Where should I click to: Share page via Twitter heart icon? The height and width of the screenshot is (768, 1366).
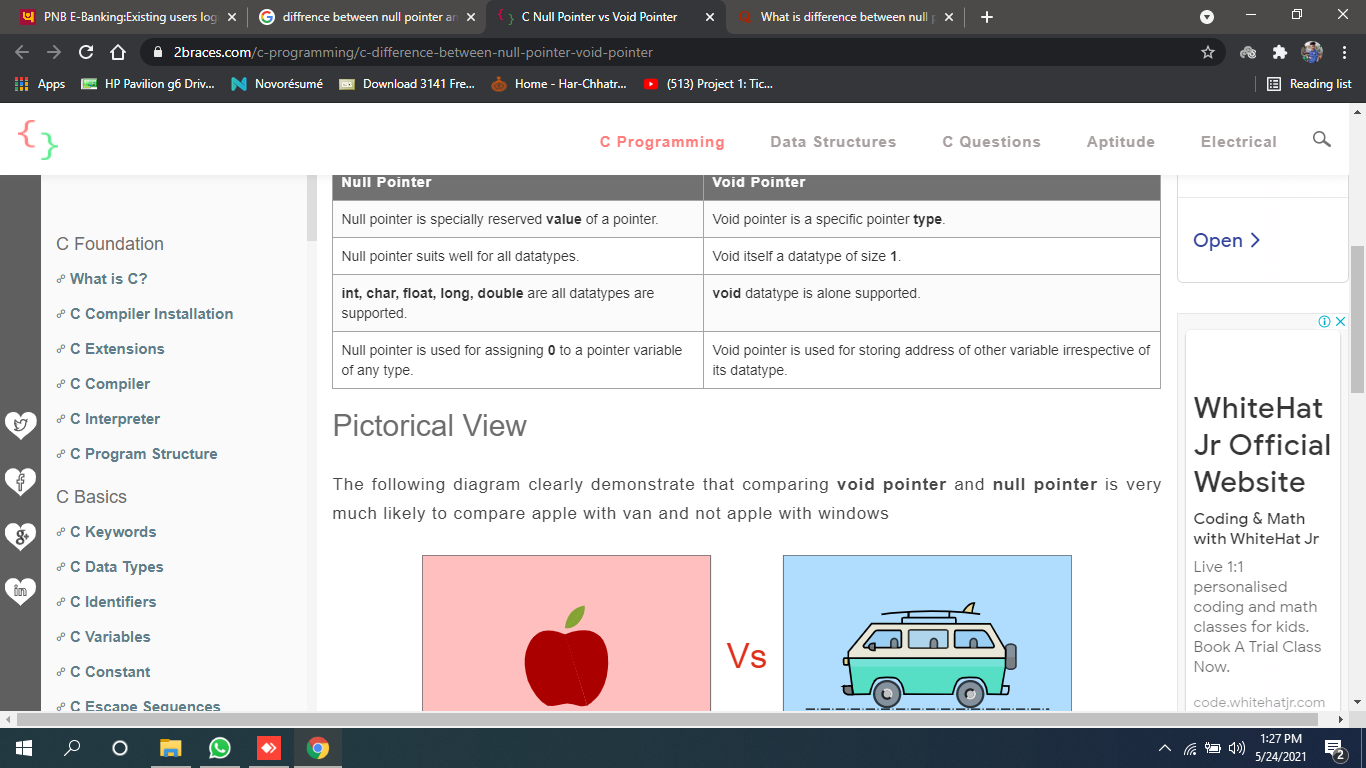[x=20, y=425]
